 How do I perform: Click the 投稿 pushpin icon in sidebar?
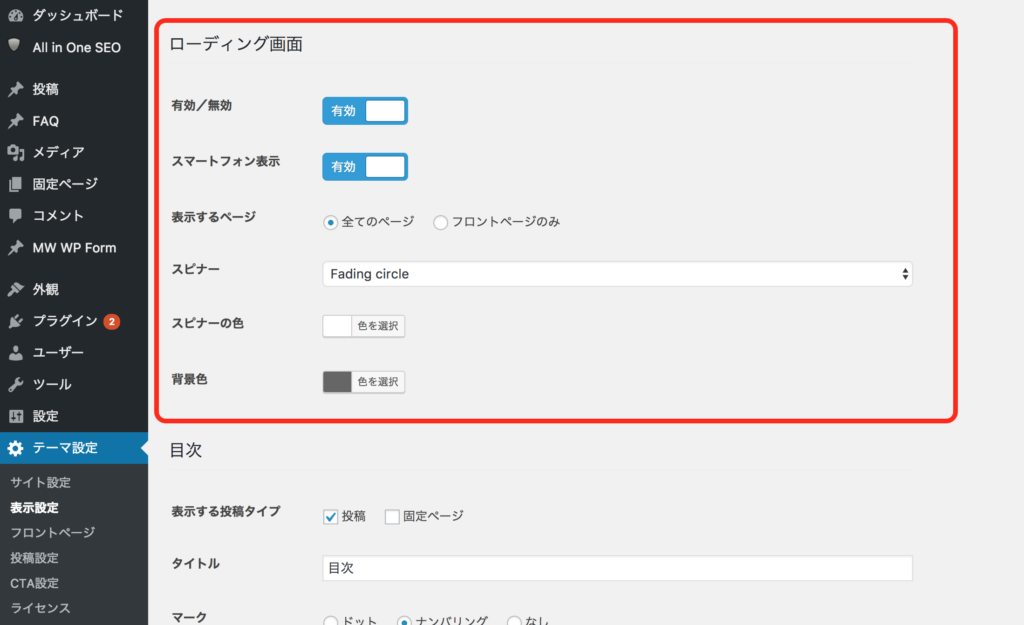(15, 89)
